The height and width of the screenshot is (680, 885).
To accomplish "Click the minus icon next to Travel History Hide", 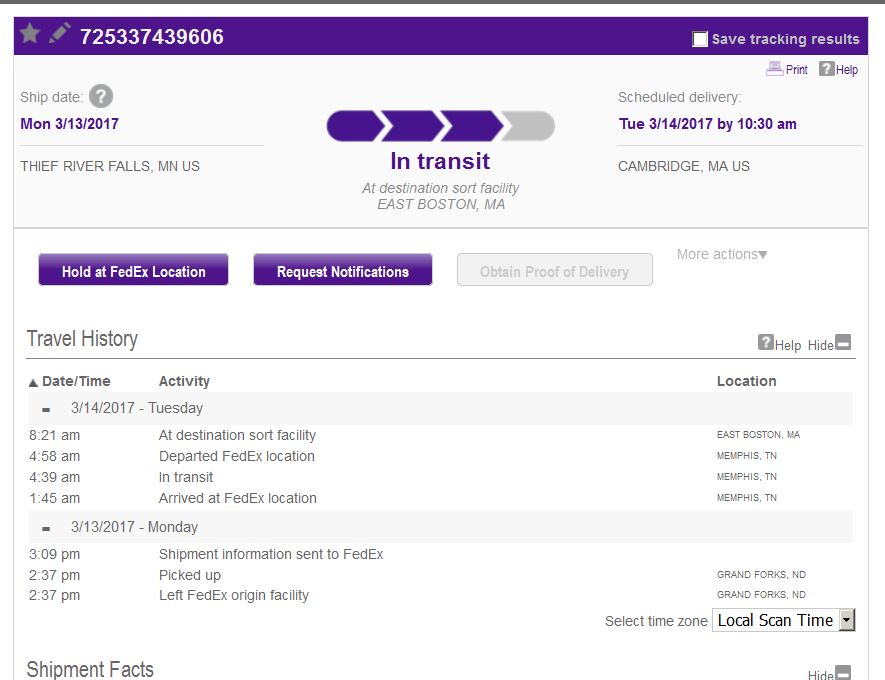I will 843,342.
